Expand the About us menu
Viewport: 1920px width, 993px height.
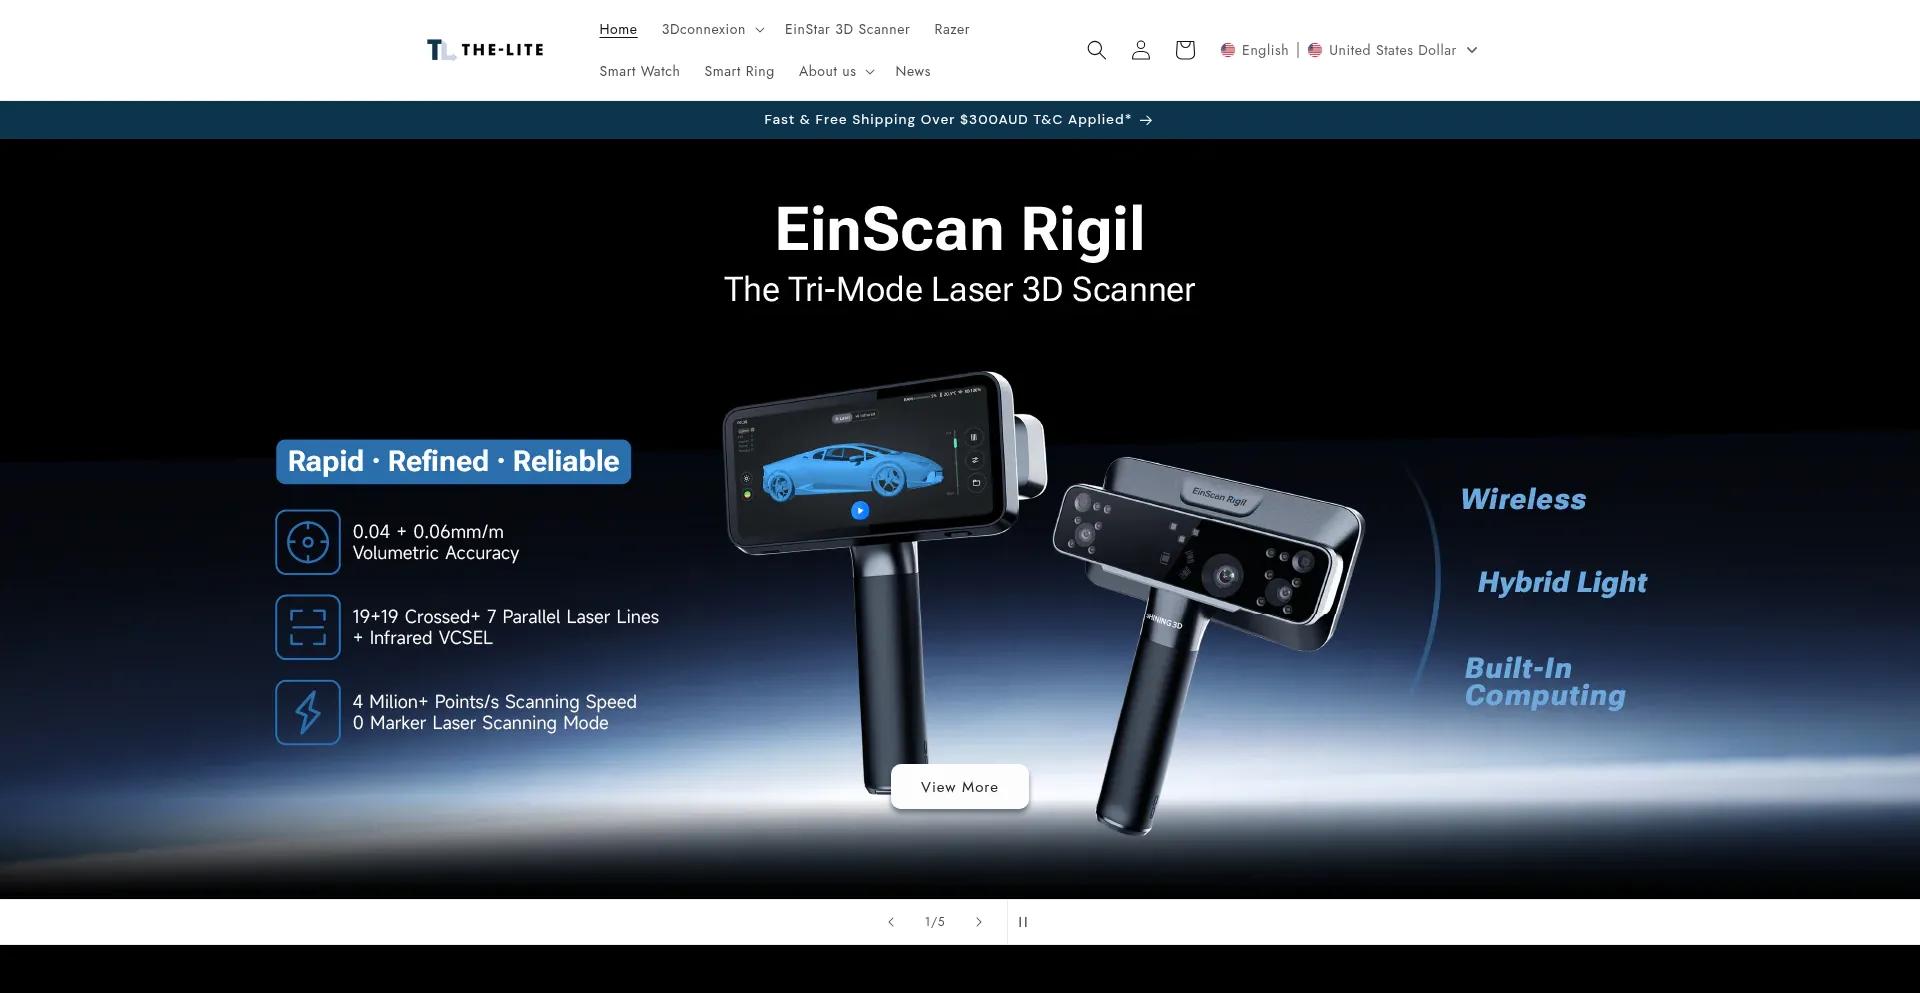[836, 72]
